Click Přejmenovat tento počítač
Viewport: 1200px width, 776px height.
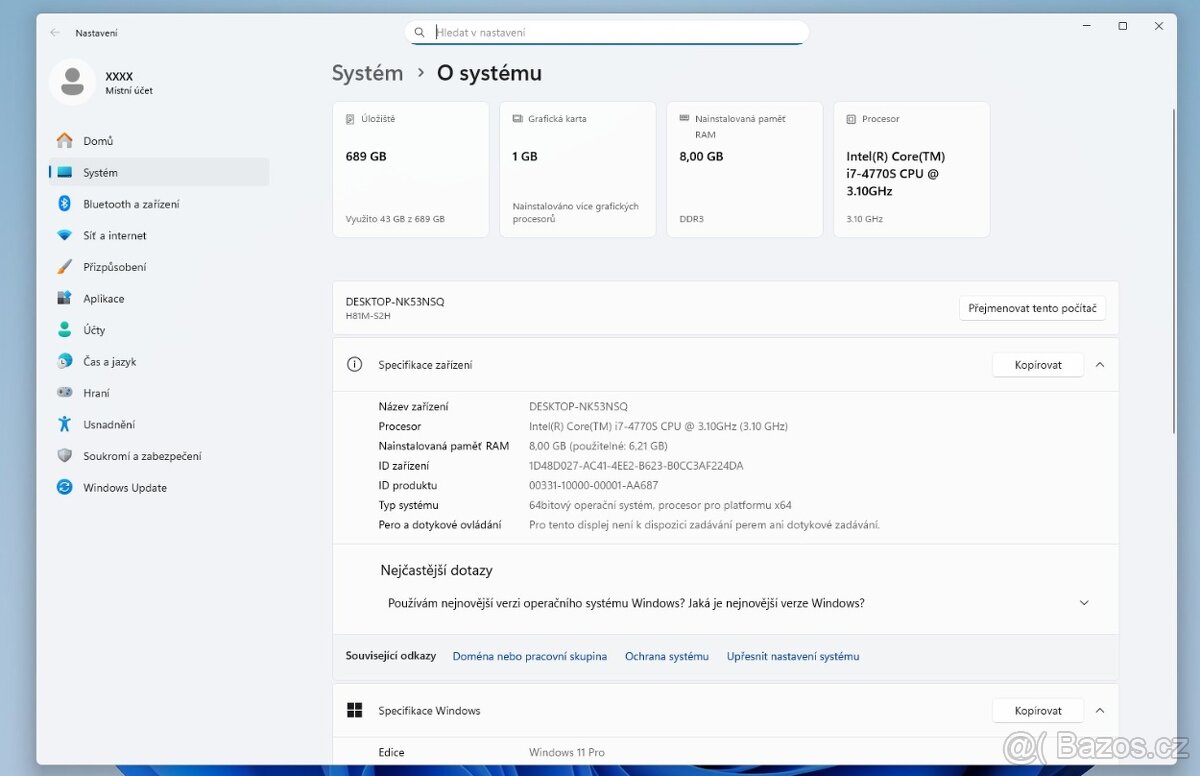(x=1032, y=308)
